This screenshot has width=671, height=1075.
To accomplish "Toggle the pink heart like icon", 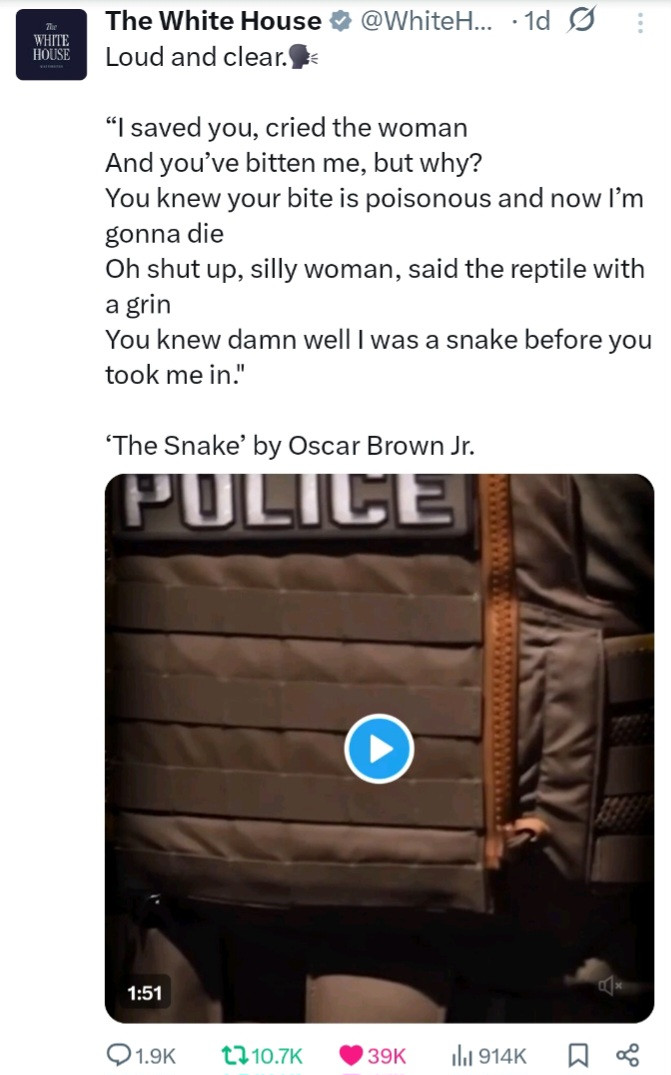I will point(351,1055).
